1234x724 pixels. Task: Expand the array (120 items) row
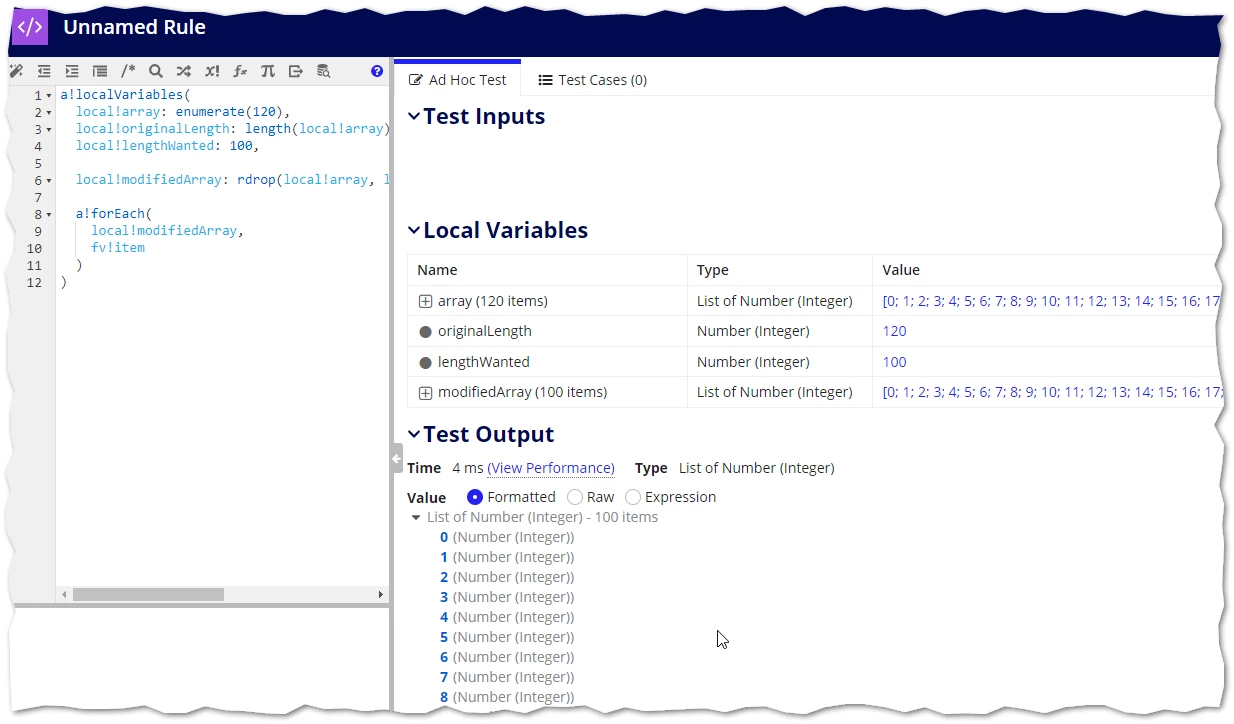pyautogui.click(x=425, y=301)
